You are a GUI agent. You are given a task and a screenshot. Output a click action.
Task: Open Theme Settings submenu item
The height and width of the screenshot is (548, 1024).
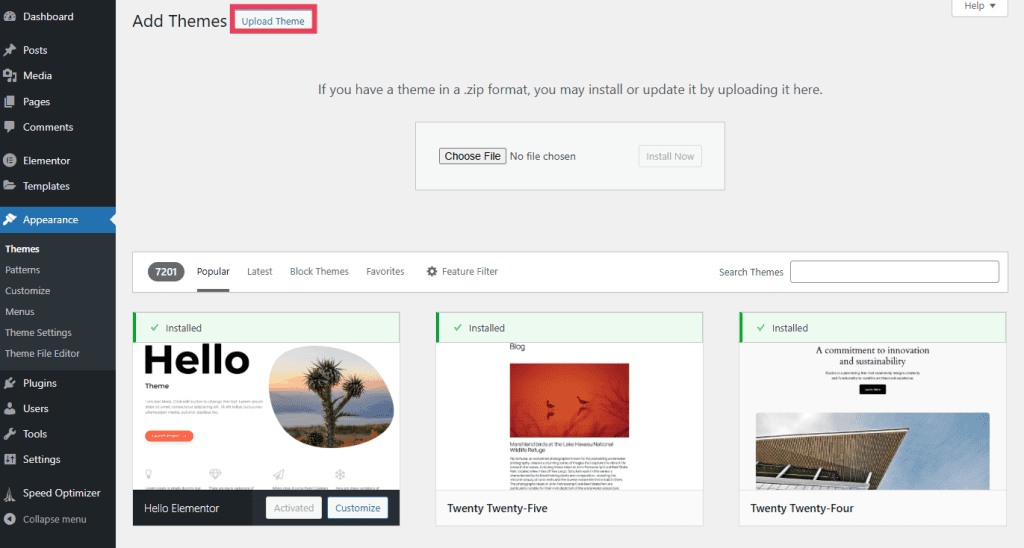[39, 332]
